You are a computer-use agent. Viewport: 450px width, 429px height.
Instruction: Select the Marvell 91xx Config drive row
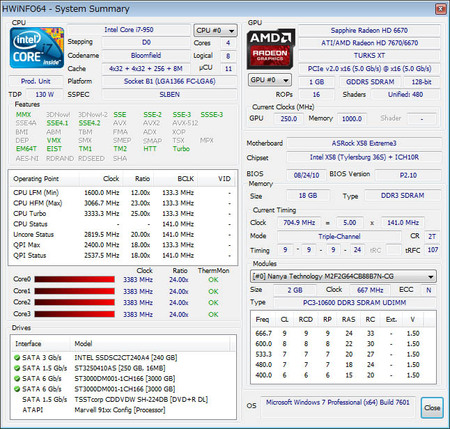[x=123, y=410]
